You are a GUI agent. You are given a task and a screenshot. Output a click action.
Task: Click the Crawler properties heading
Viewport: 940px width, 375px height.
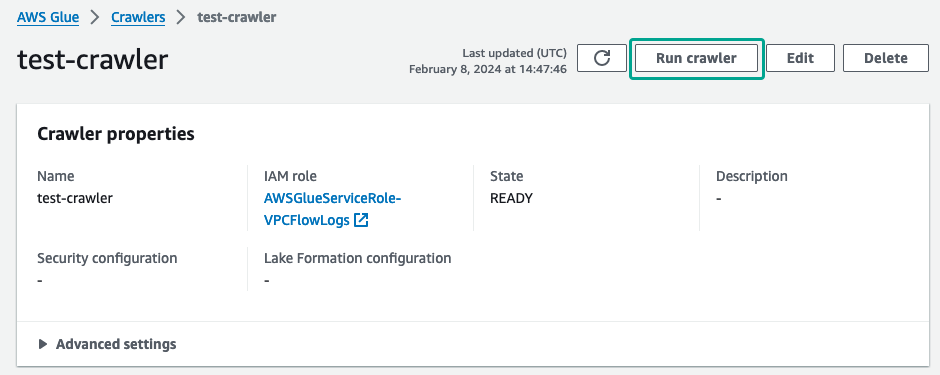tap(116, 134)
